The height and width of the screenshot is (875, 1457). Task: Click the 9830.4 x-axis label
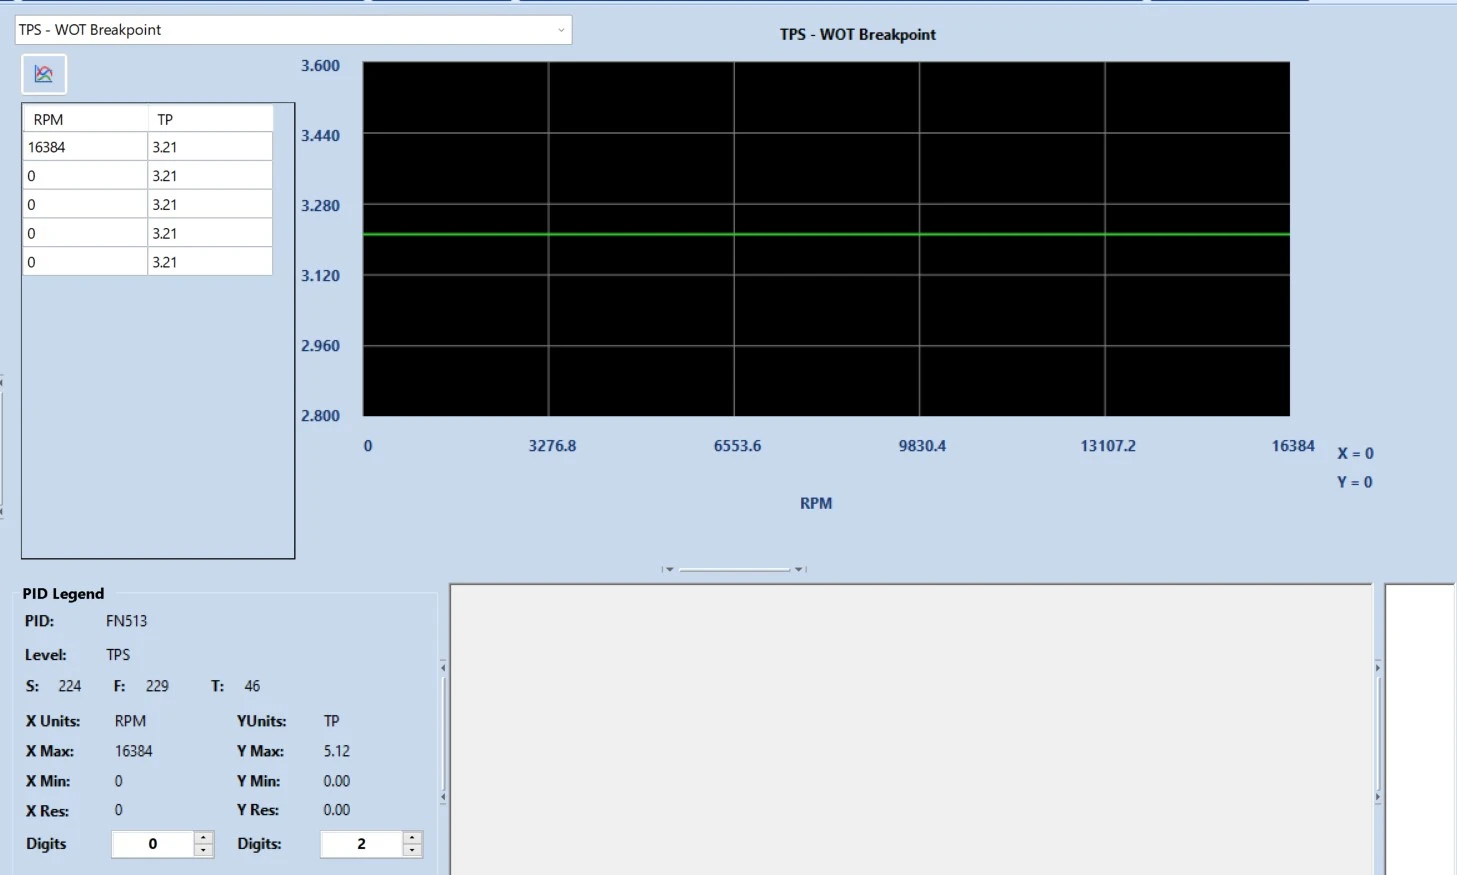pyautogui.click(x=922, y=446)
